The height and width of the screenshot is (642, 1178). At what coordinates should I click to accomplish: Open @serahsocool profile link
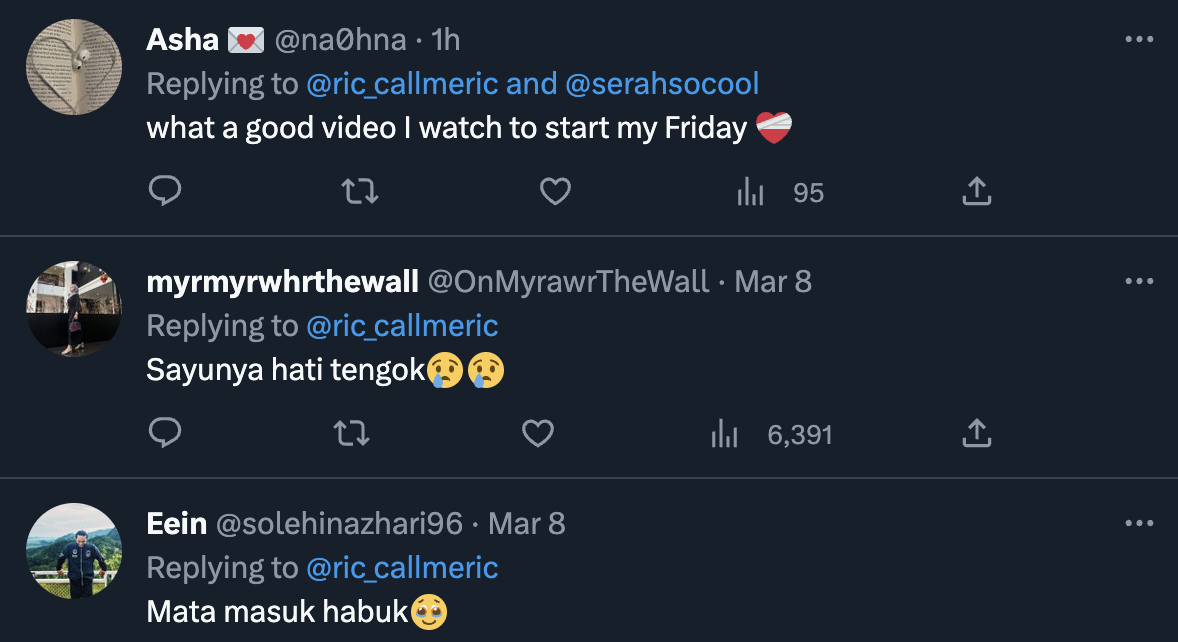(662, 83)
